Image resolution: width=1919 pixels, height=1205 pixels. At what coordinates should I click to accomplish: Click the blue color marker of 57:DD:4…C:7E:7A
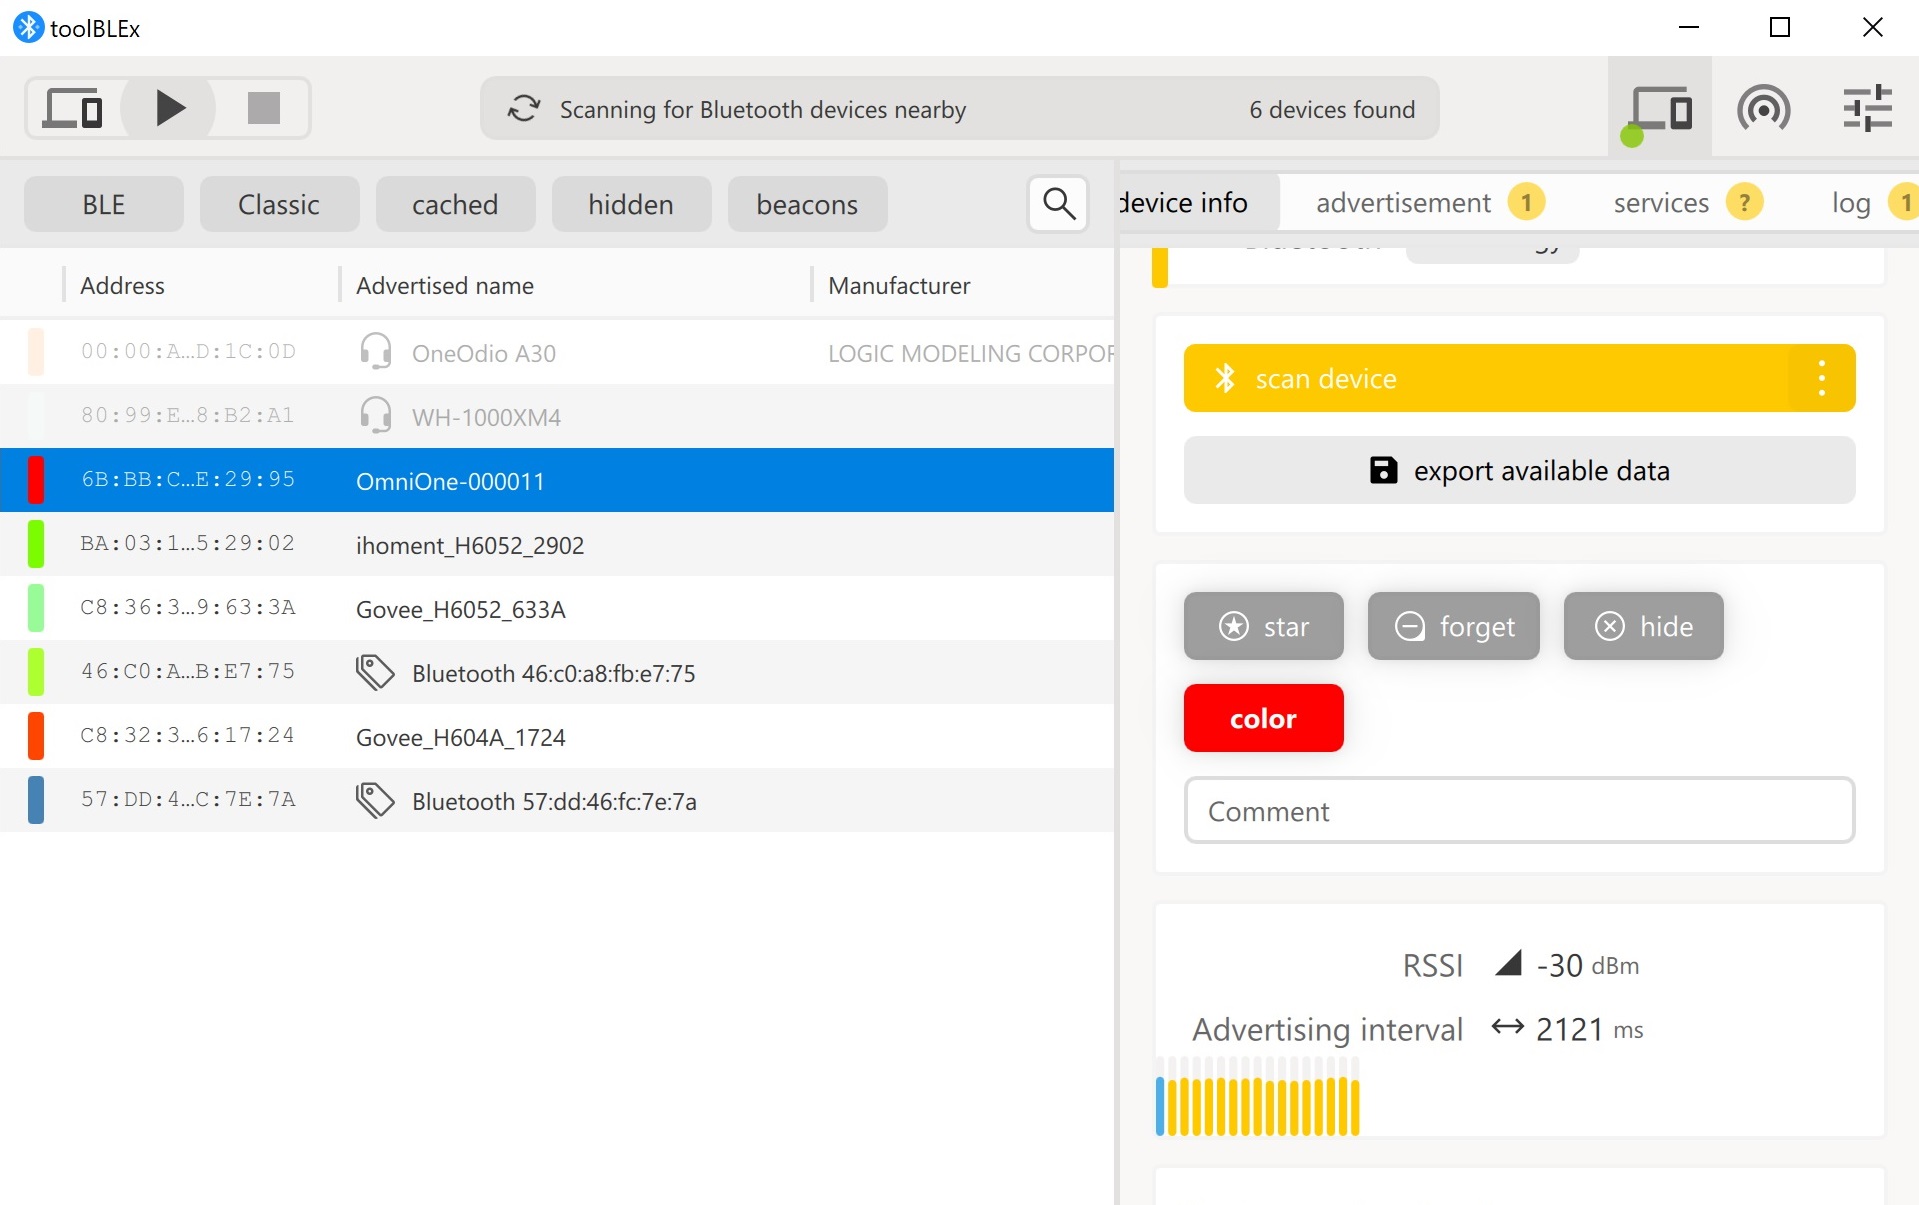pos(36,800)
